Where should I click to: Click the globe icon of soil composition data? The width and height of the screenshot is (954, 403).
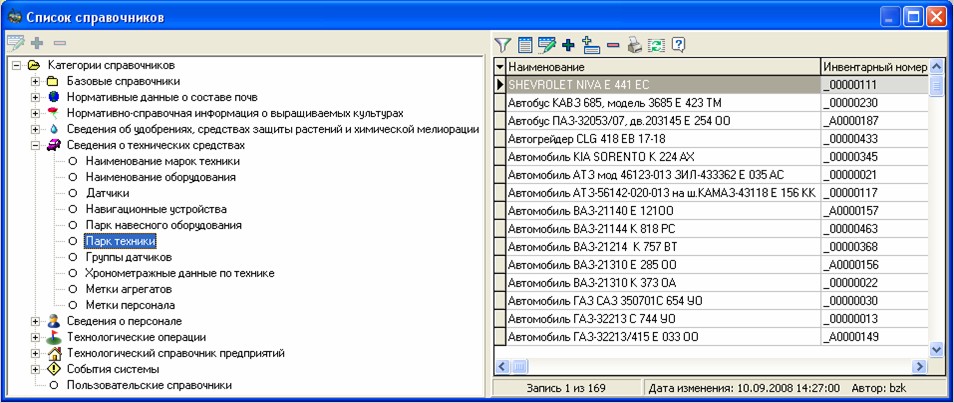54,97
